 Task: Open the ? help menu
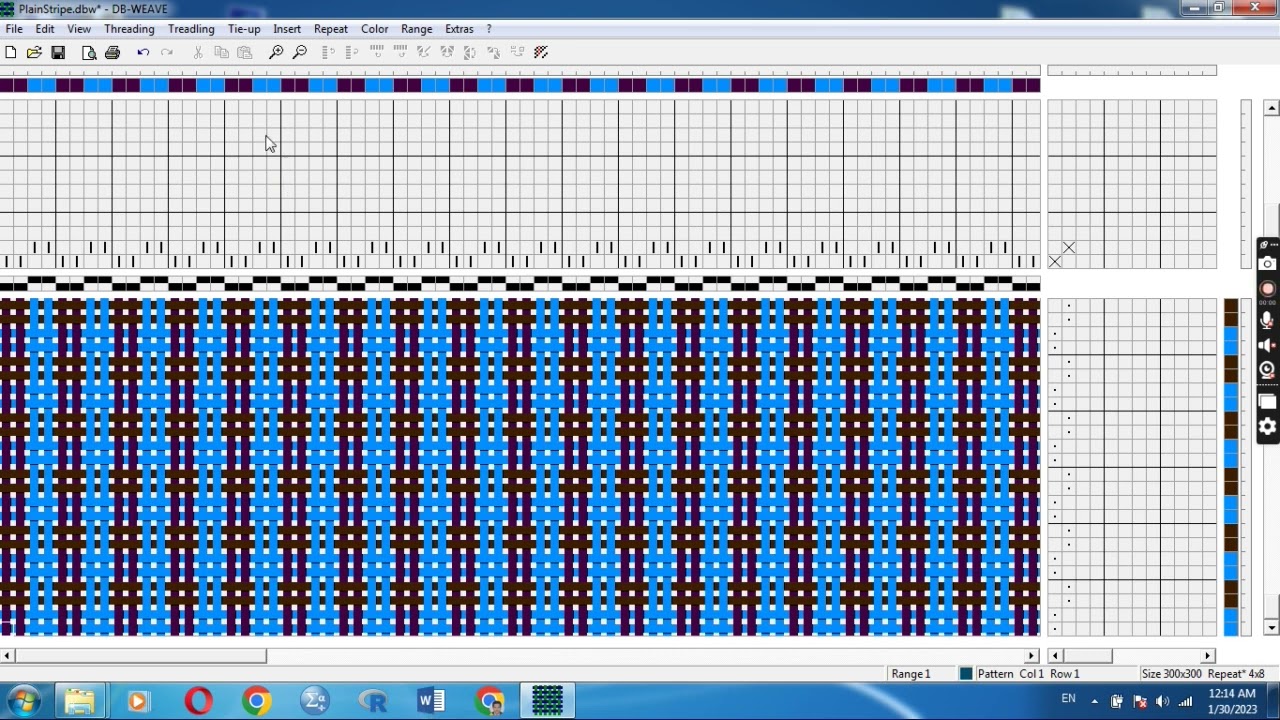[489, 29]
